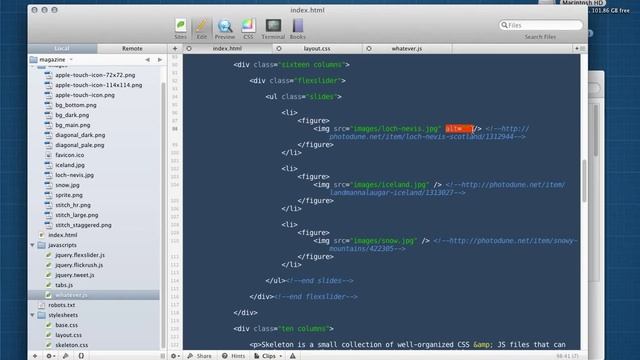Launch the Terminal from toolbar
Image resolution: width=640 pixels, height=360 pixels.
coord(273,29)
